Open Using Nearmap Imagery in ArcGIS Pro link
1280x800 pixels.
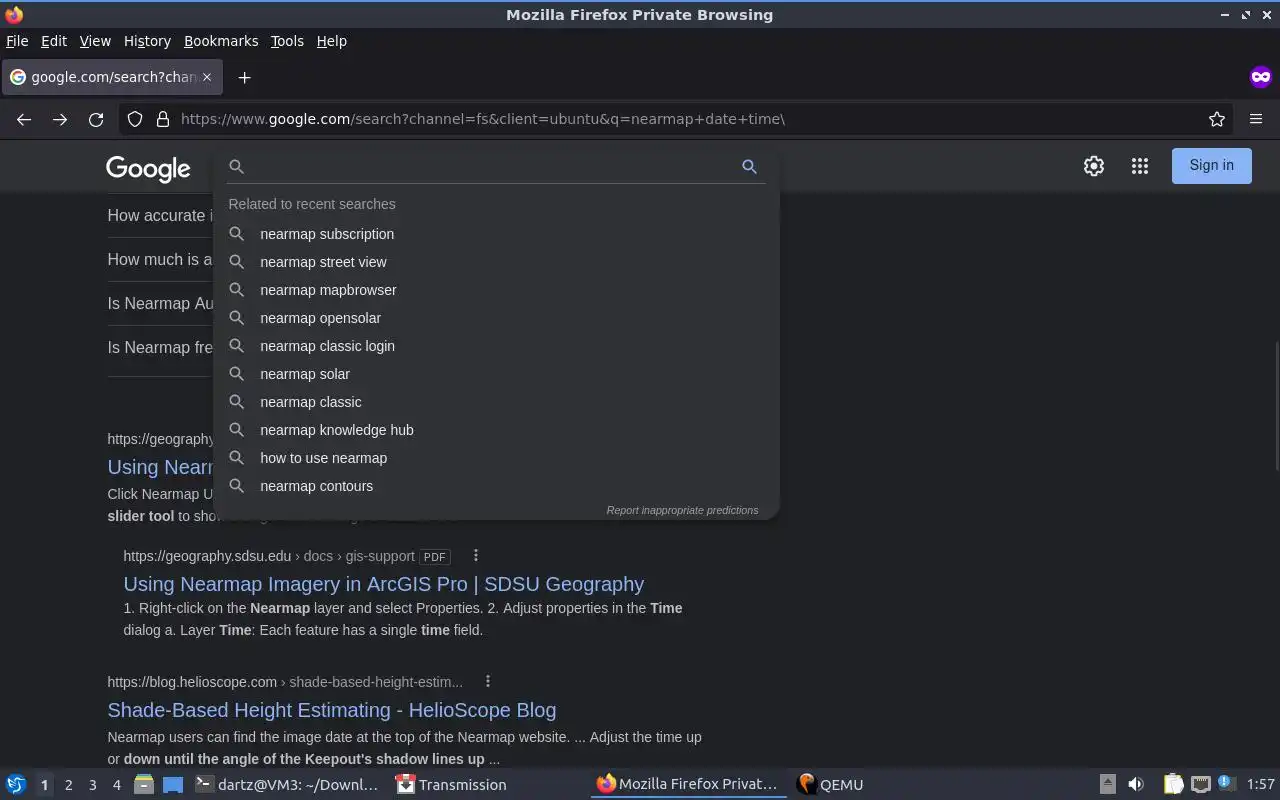[384, 584]
